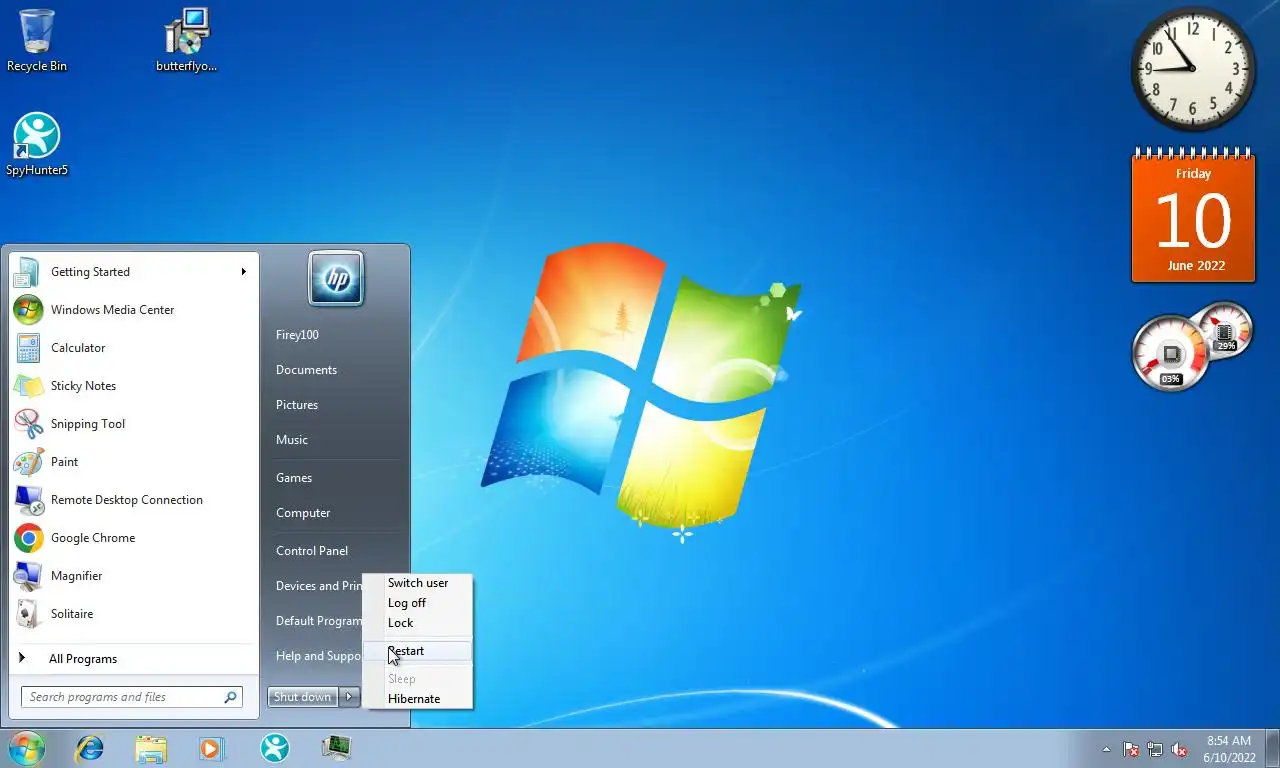Click the network tray icon

(1155, 749)
